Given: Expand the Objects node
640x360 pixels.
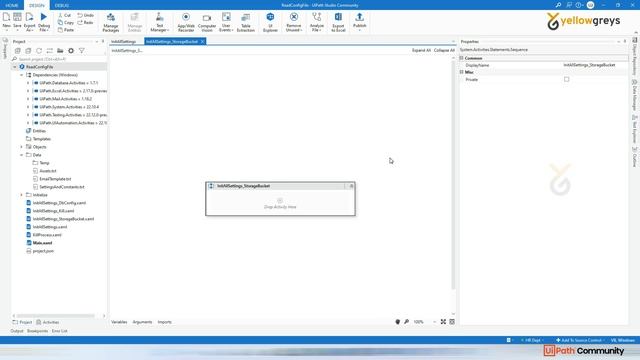Looking at the screenshot, I should [22, 147].
